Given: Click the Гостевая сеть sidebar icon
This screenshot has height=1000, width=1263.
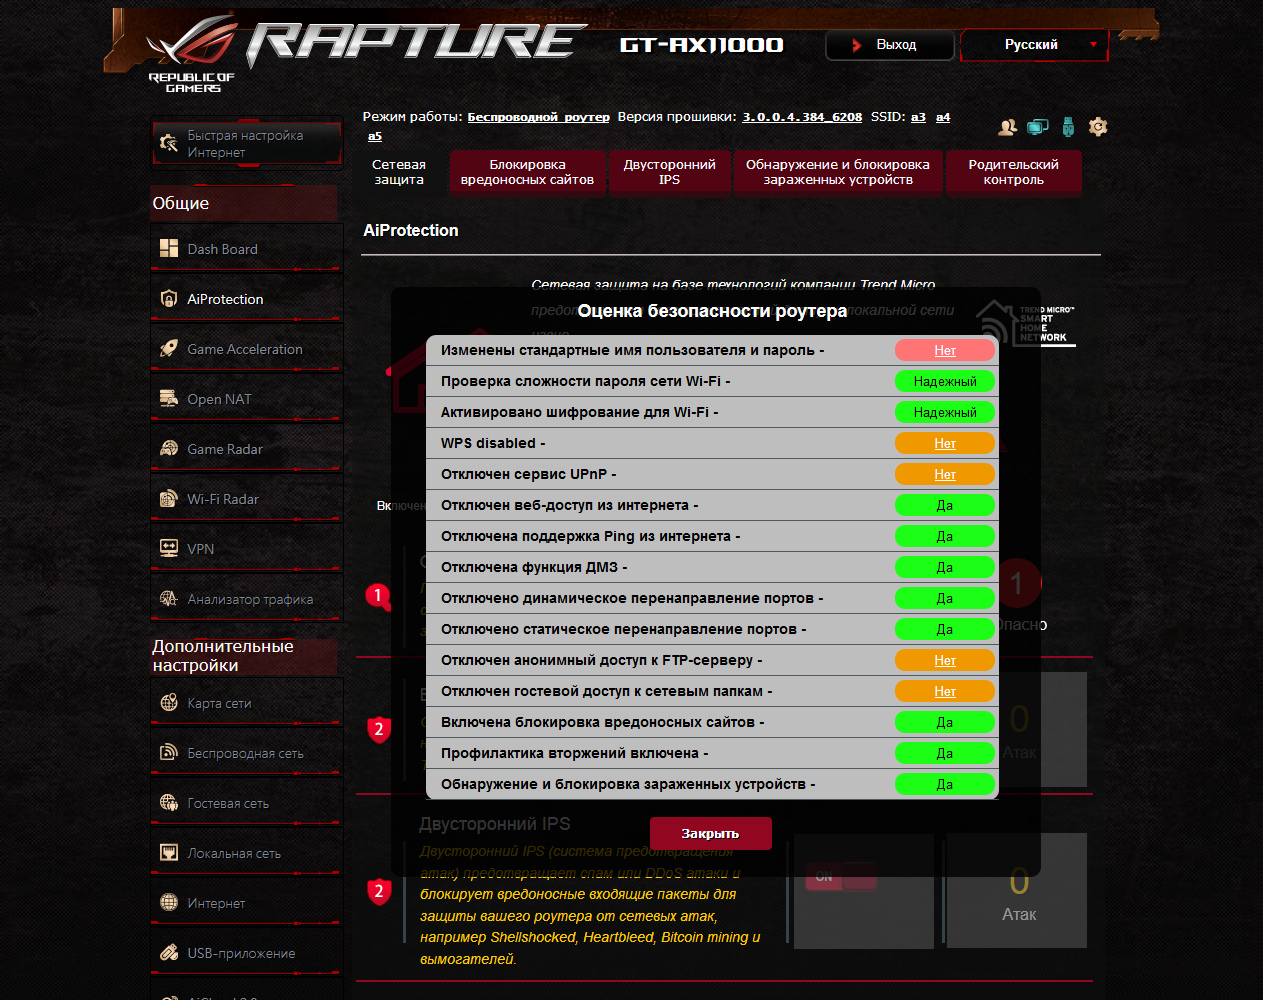Looking at the screenshot, I should coord(169,803).
